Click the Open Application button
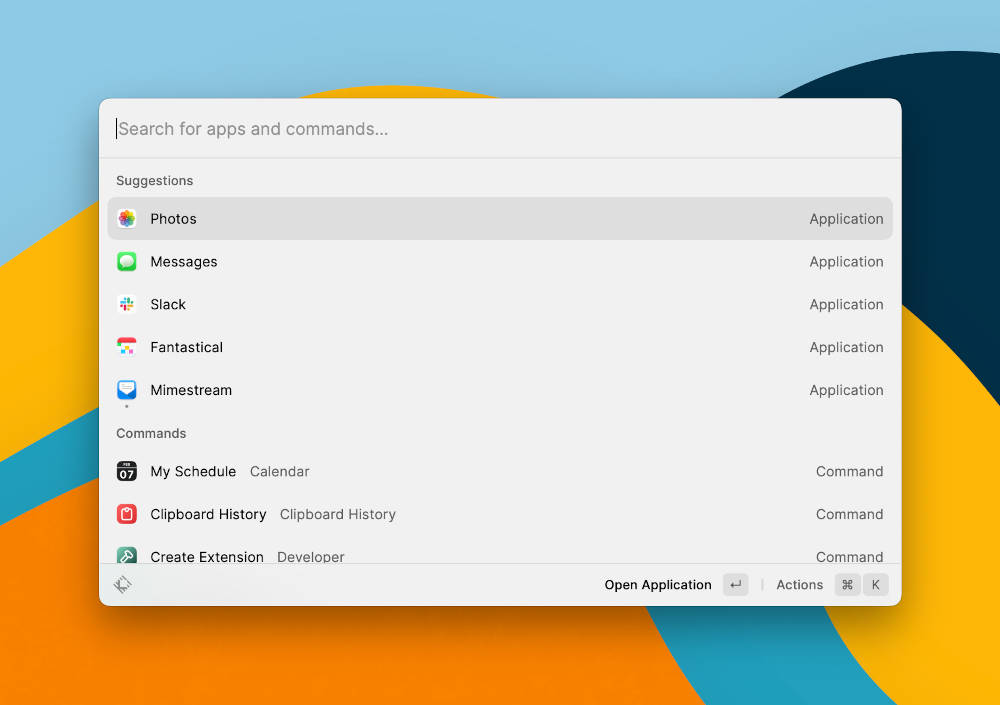1000x705 pixels. (x=658, y=584)
